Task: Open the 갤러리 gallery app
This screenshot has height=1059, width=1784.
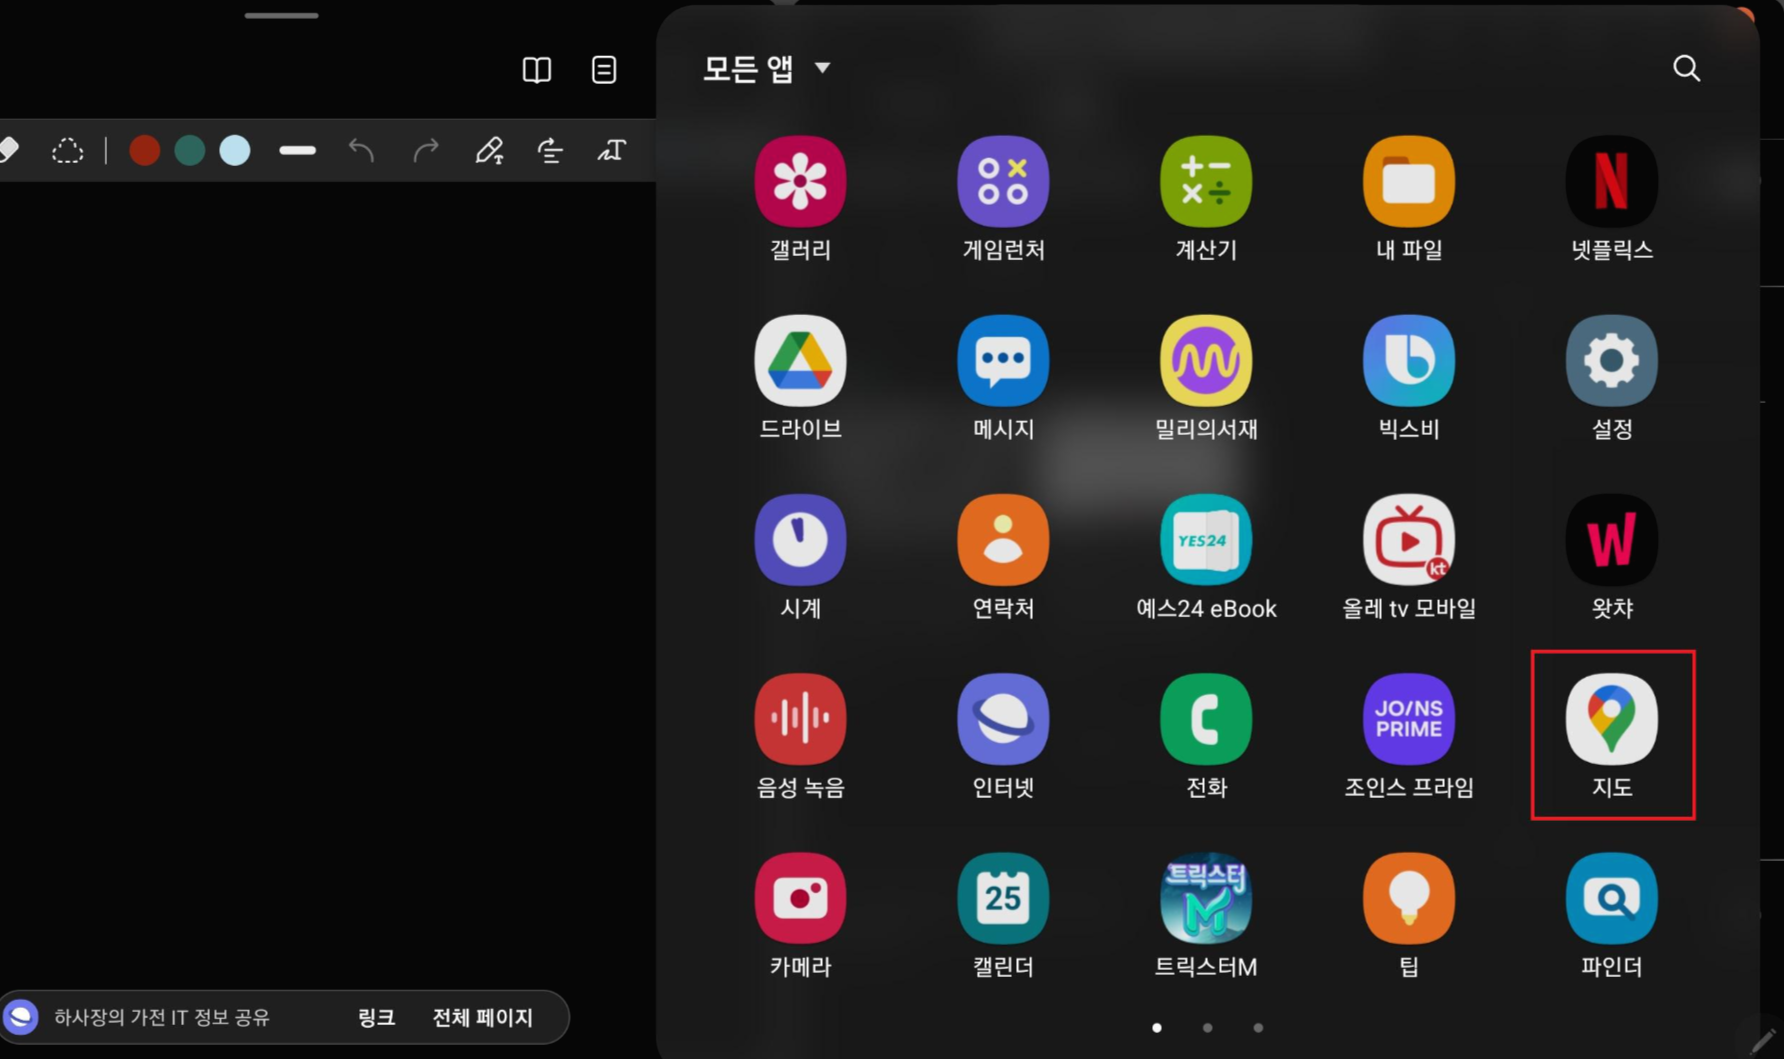Action: coord(800,182)
